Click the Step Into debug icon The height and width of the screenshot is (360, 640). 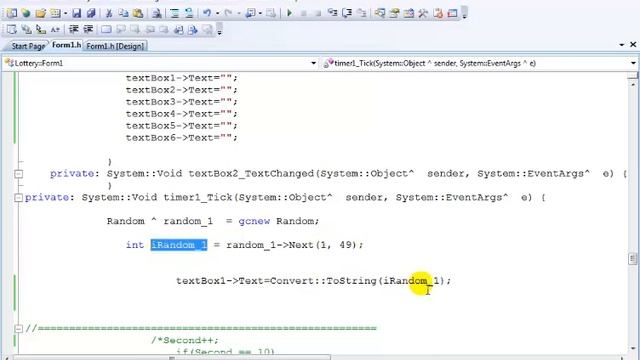333,13
